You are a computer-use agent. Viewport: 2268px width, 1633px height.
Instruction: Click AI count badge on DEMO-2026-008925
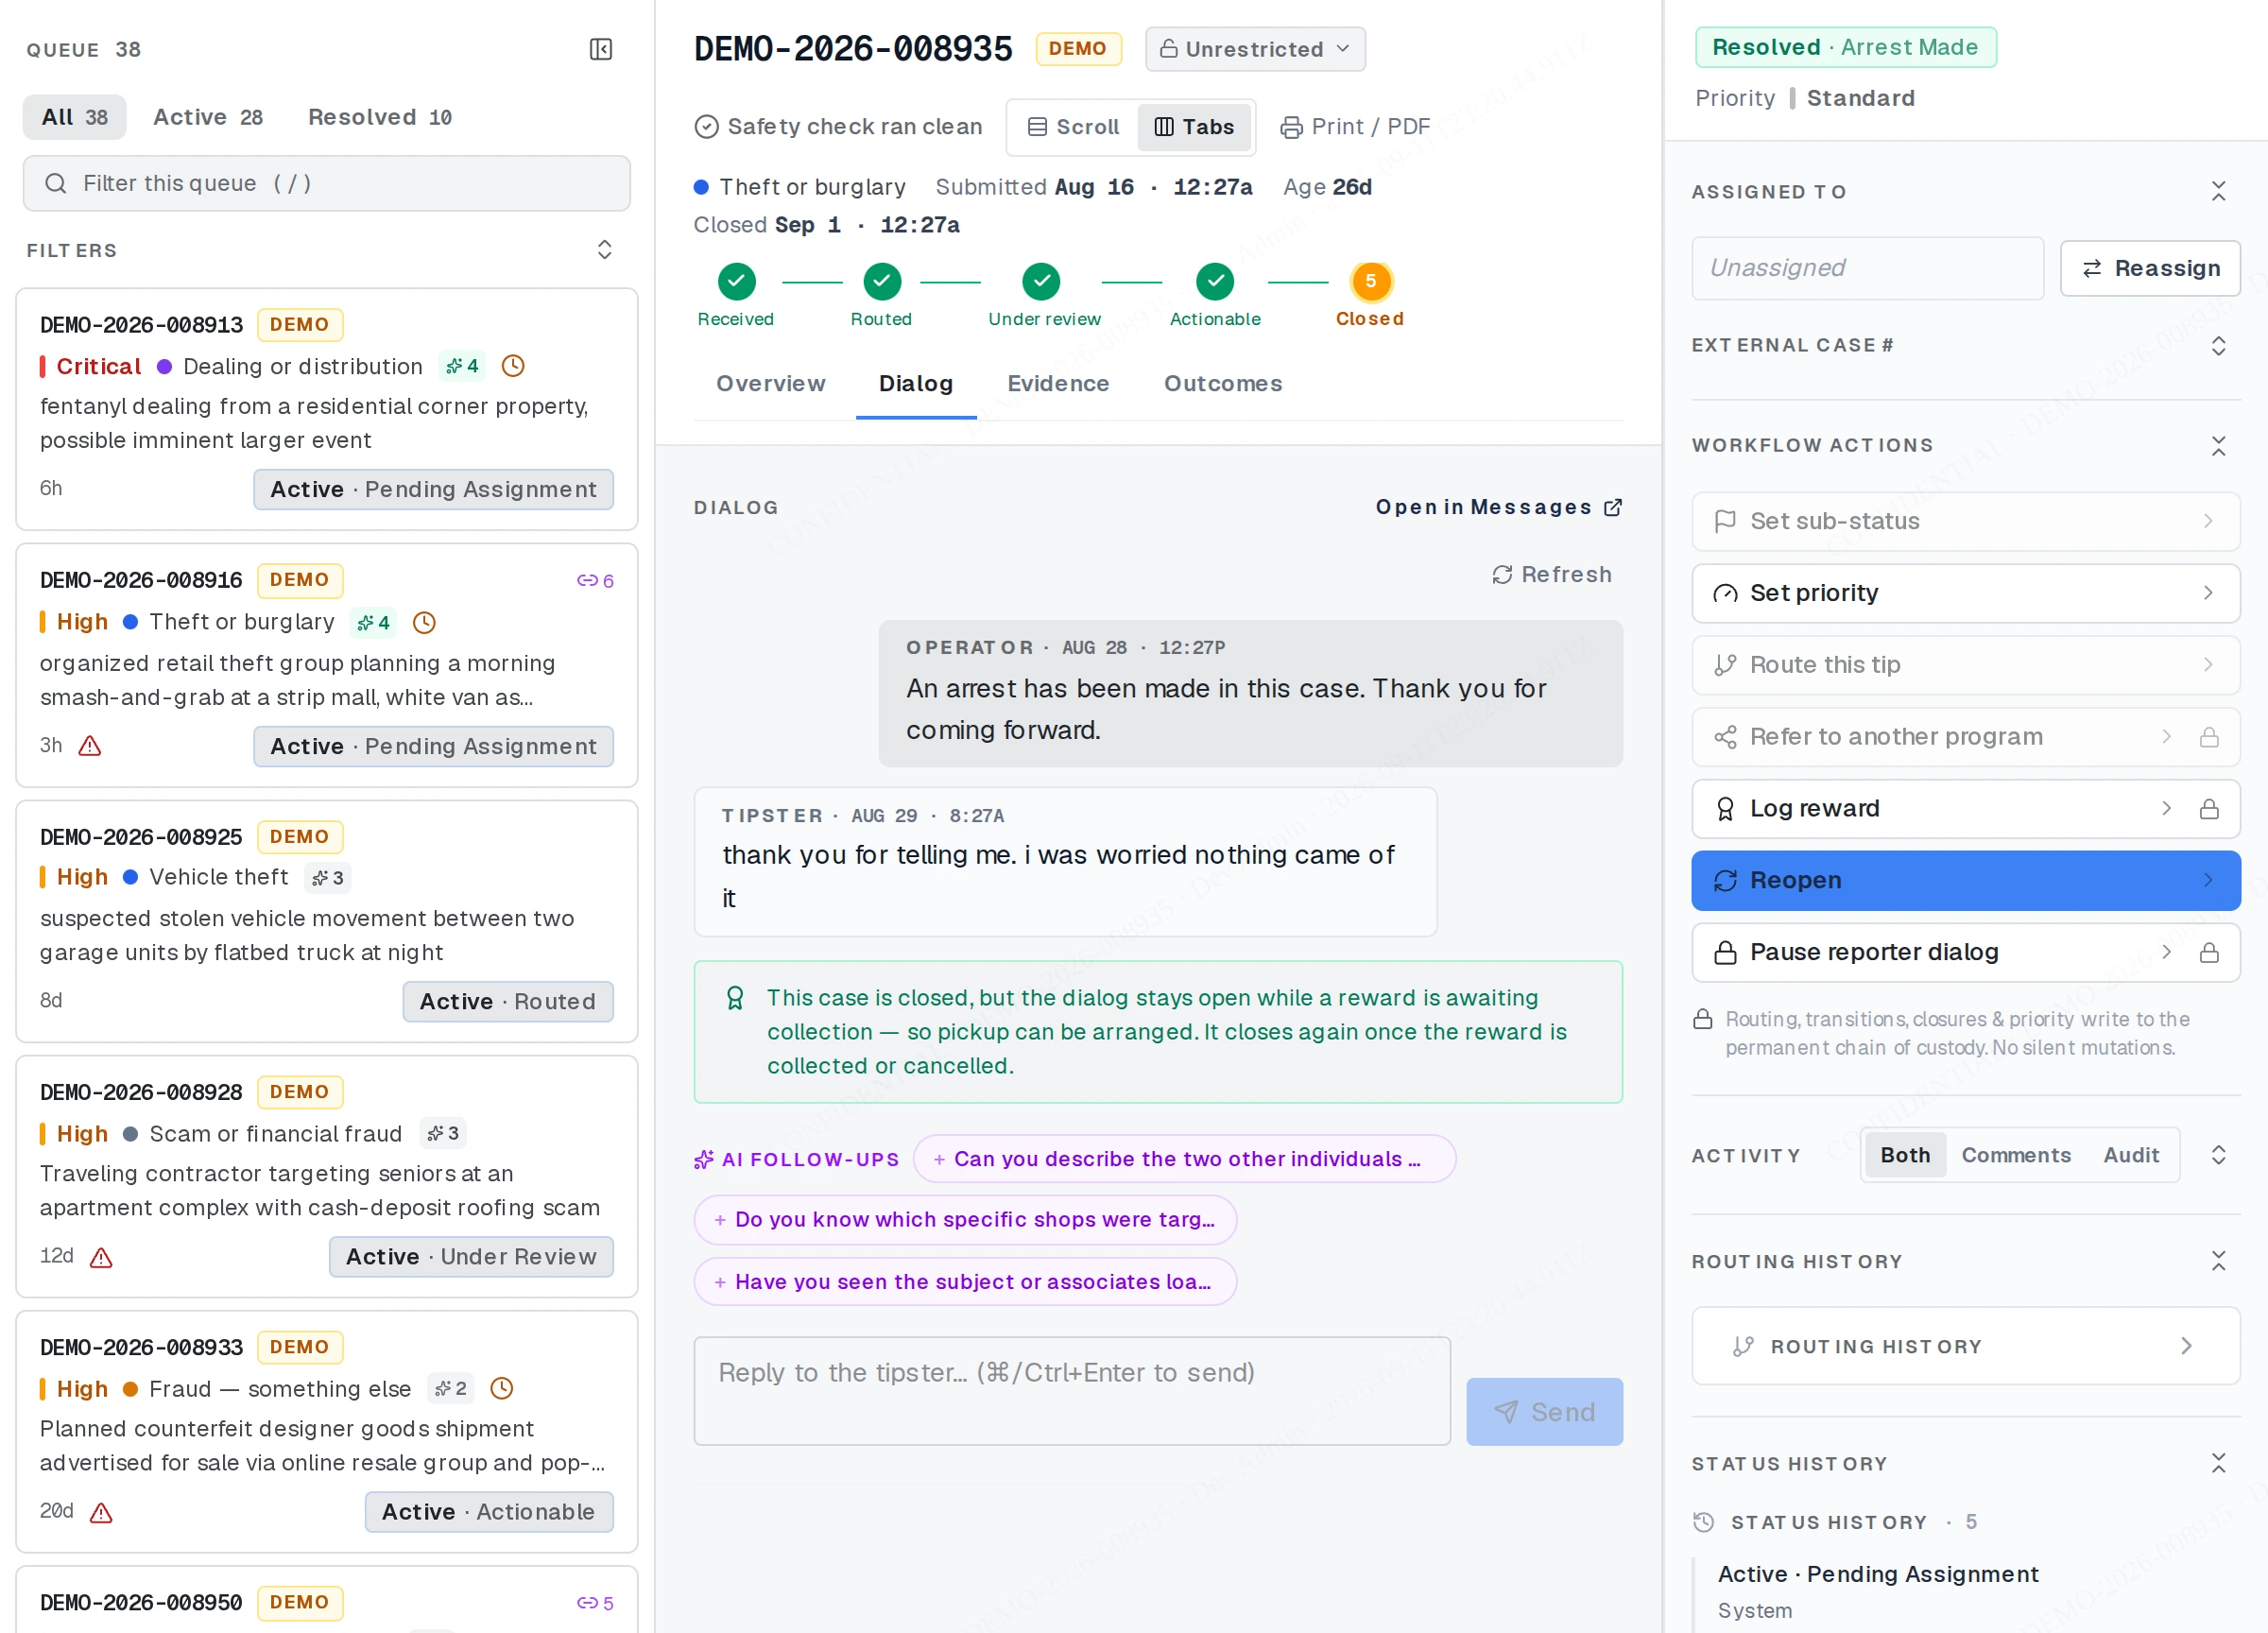[328, 878]
